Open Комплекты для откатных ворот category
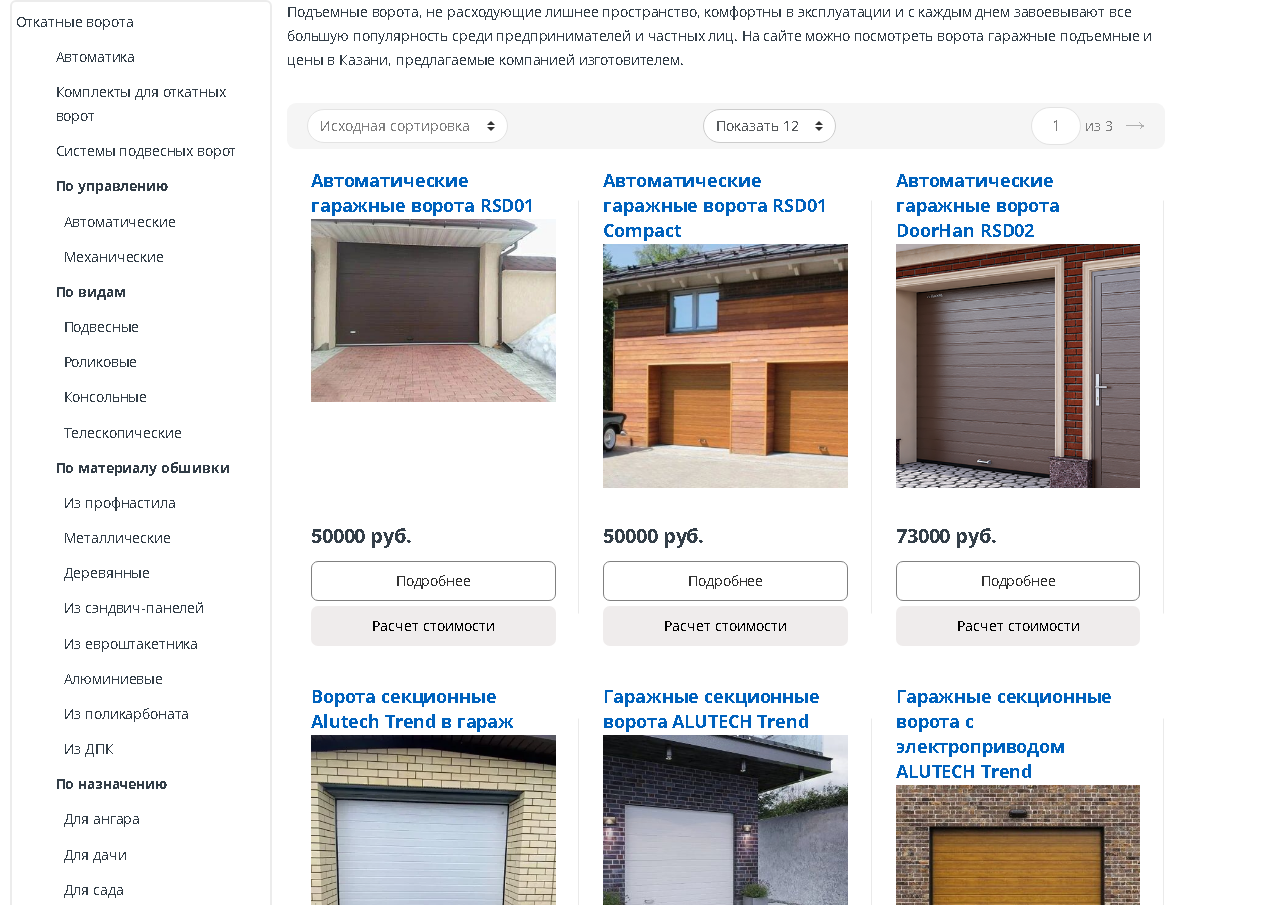 pyautogui.click(x=141, y=104)
